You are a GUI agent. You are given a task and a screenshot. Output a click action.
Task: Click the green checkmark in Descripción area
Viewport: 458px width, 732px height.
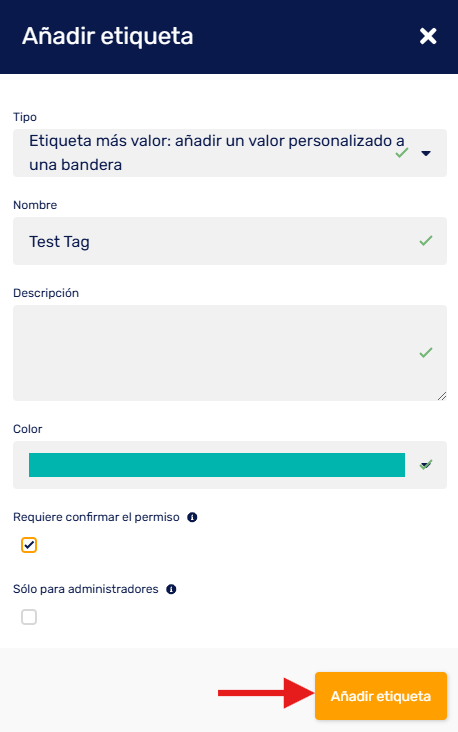click(x=426, y=352)
